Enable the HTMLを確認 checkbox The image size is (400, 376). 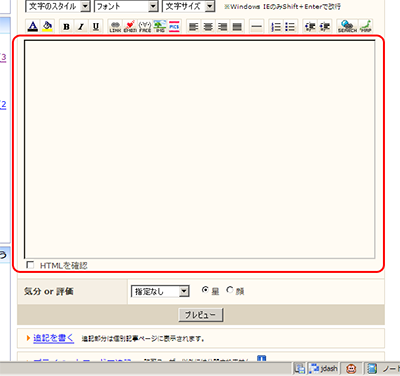tap(30, 265)
